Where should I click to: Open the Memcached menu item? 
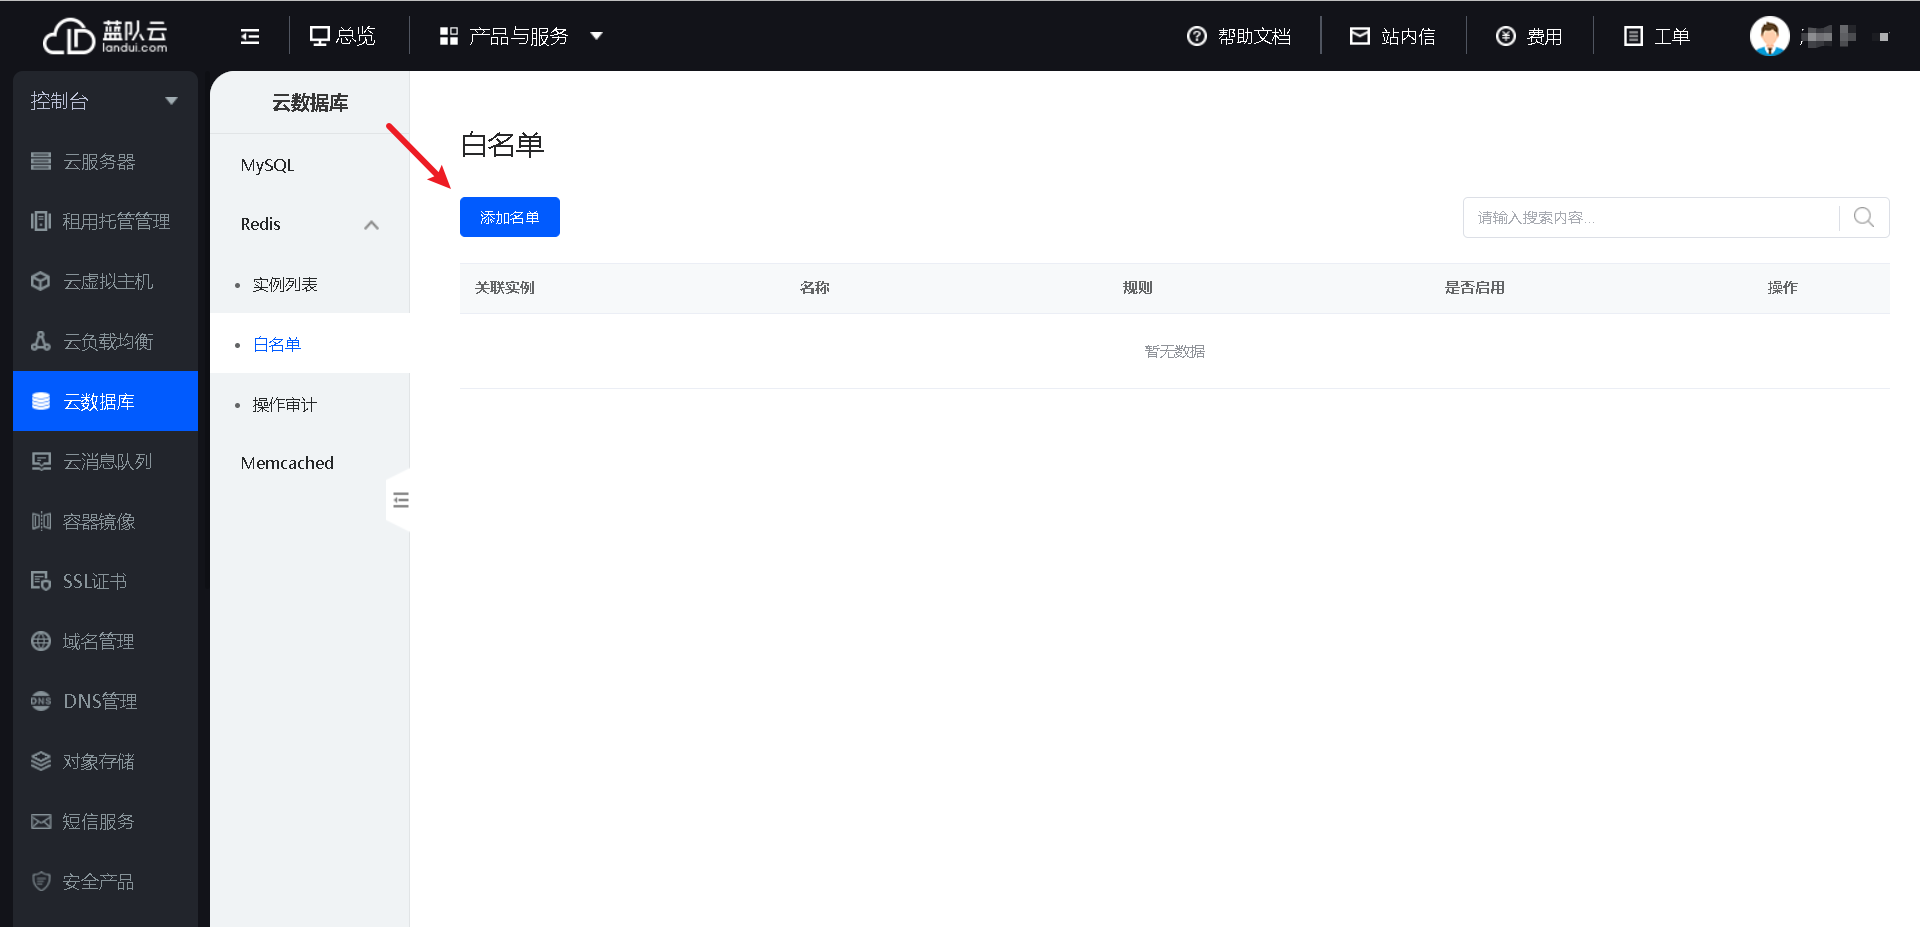(x=287, y=463)
